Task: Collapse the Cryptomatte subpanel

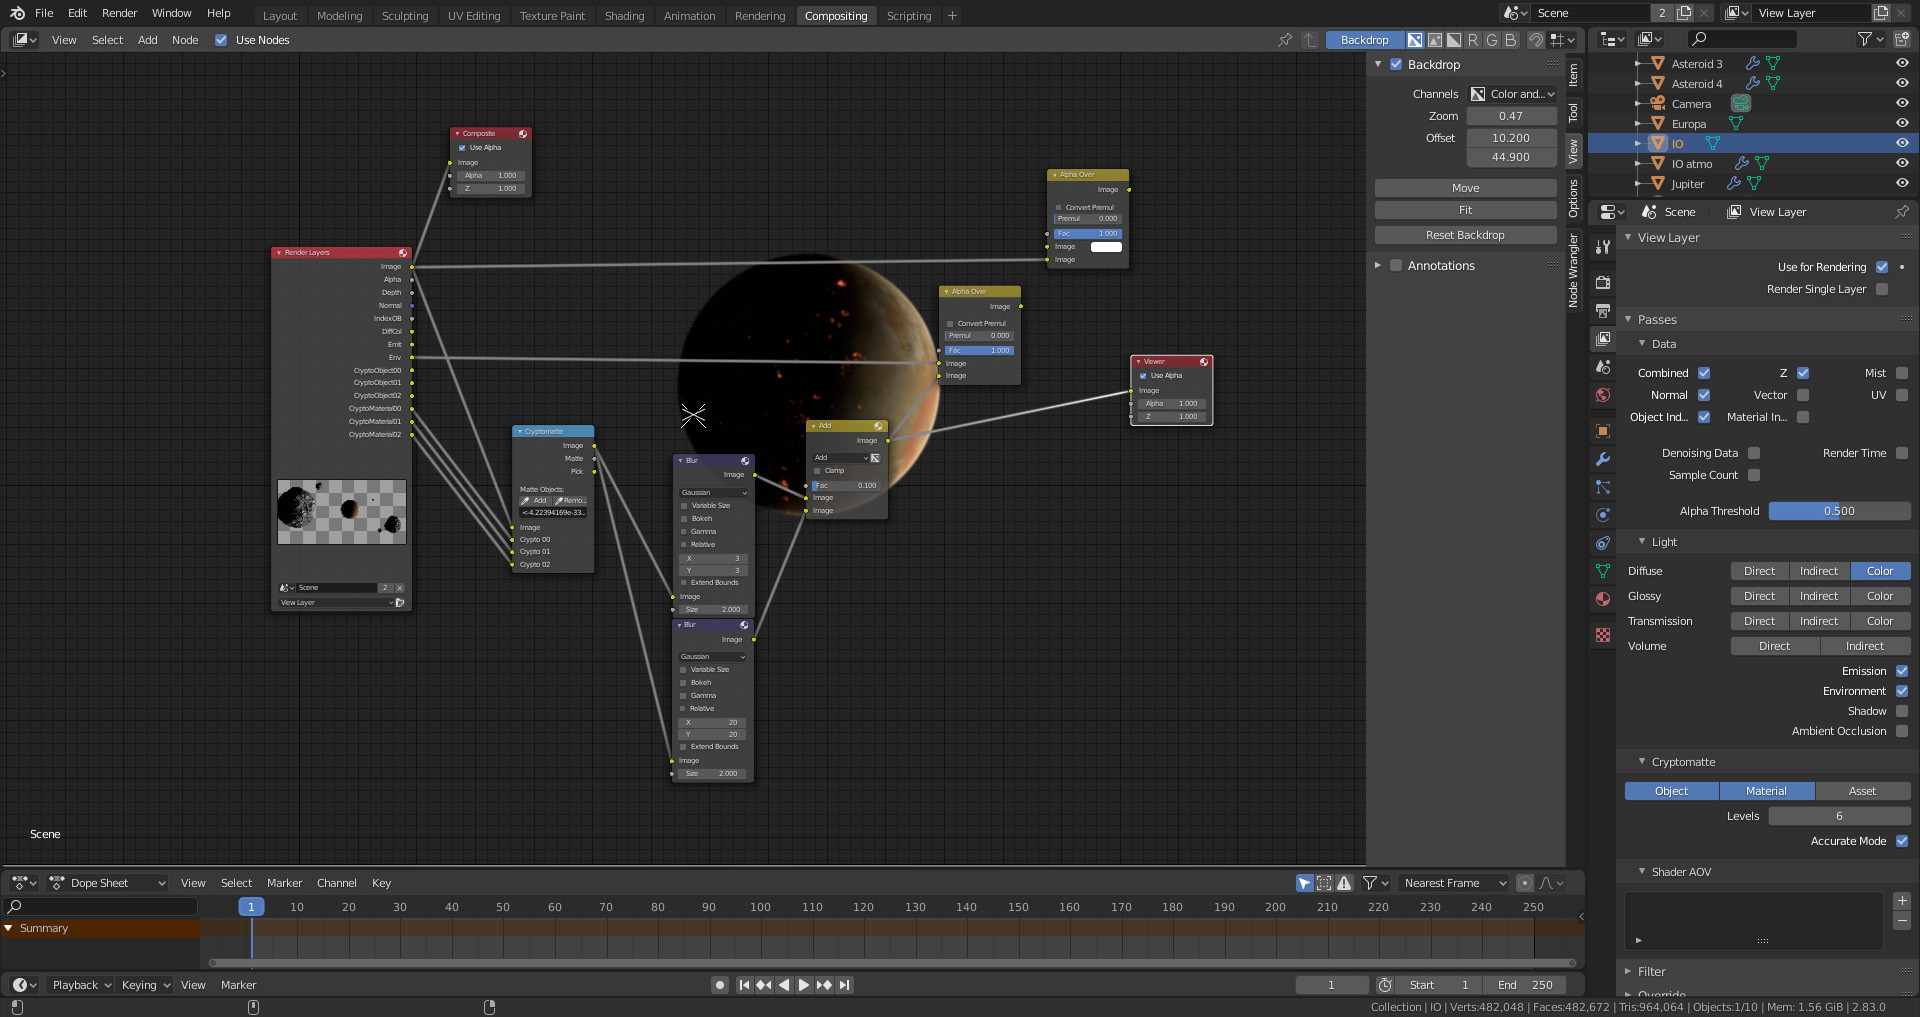Action: [x=1642, y=761]
